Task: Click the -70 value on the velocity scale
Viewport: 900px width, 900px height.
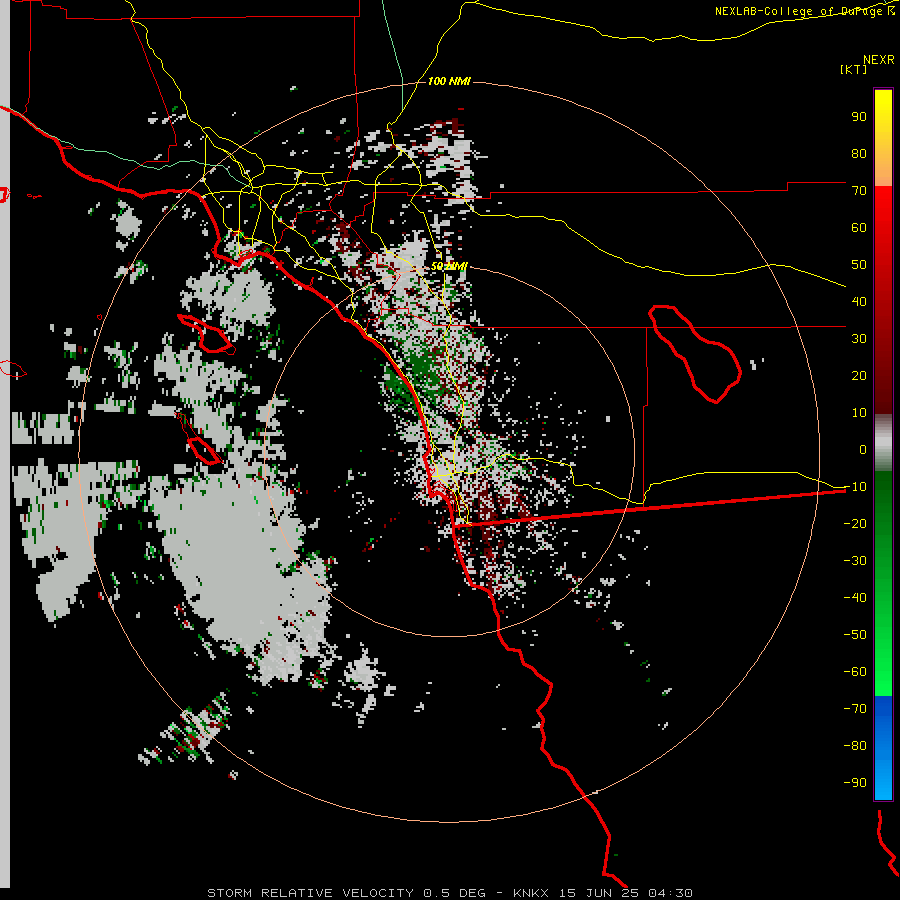Action: pyautogui.click(x=855, y=709)
